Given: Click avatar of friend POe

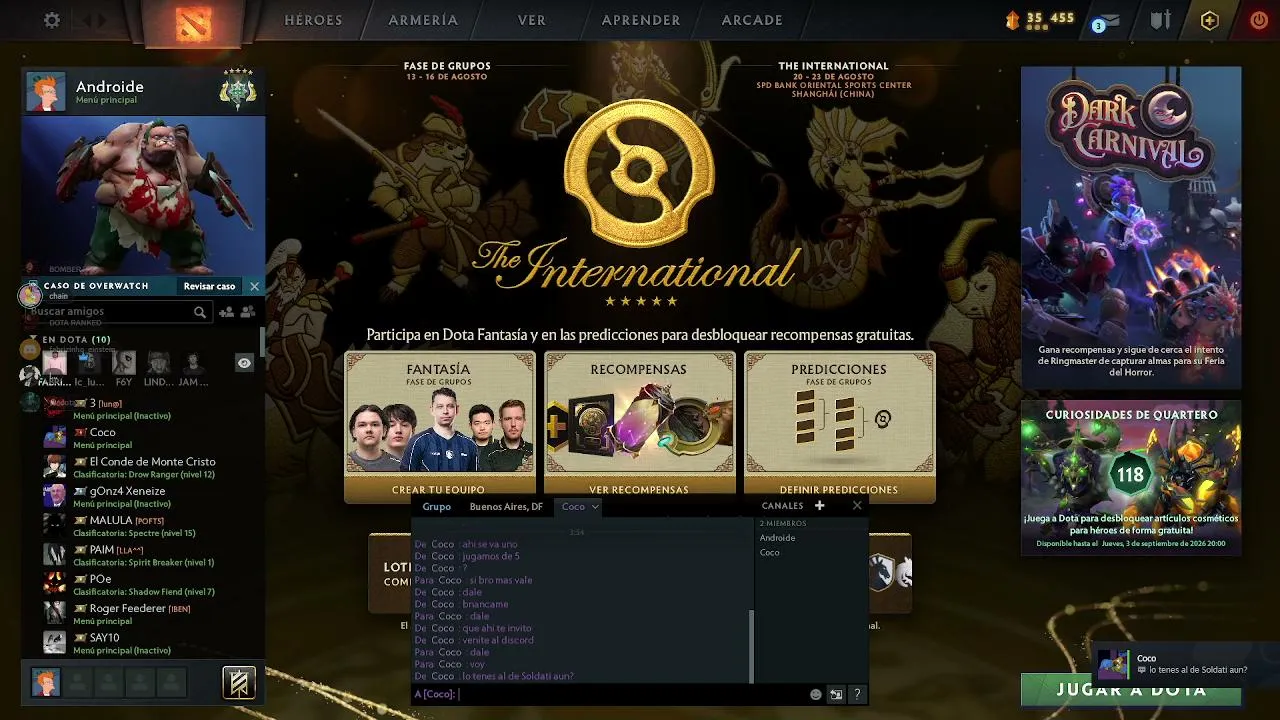Looking at the screenshot, I should tap(55, 585).
